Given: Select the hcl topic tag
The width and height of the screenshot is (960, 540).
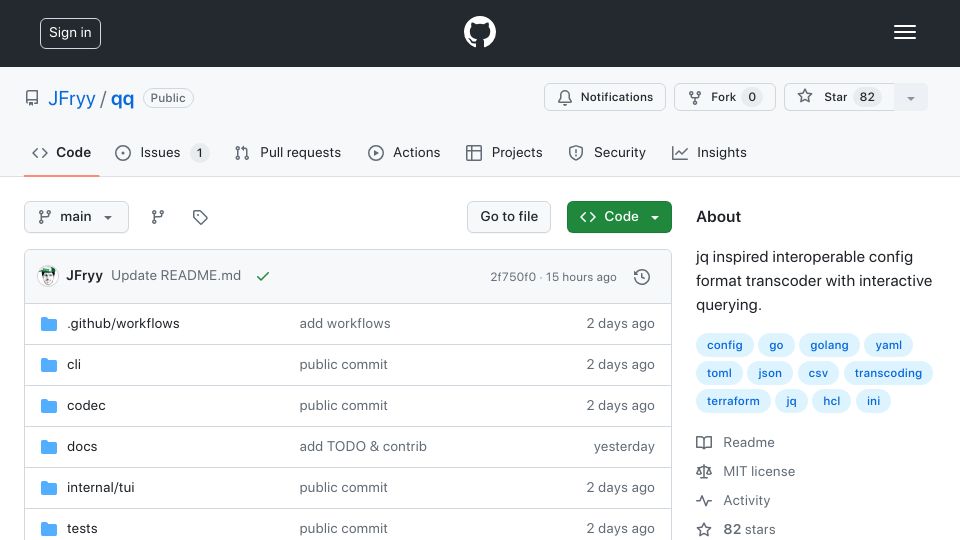Looking at the screenshot, I should [x=831, y=401].
